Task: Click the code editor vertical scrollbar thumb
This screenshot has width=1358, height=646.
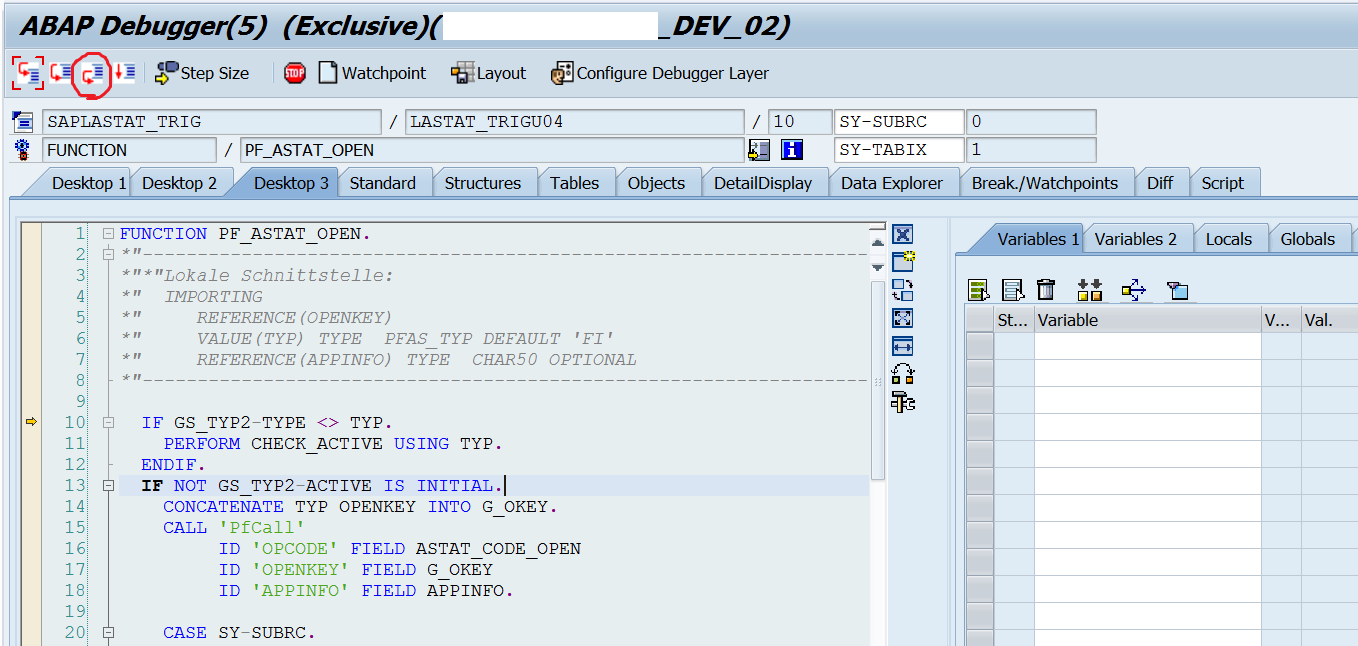Action: [877, 380]
